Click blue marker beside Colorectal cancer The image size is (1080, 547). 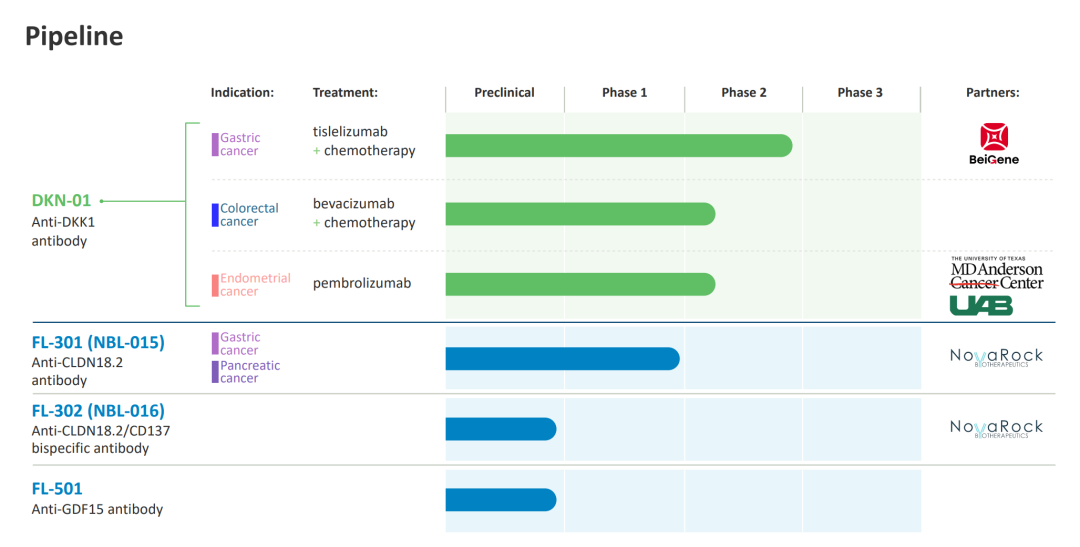(x=215, y=215)
